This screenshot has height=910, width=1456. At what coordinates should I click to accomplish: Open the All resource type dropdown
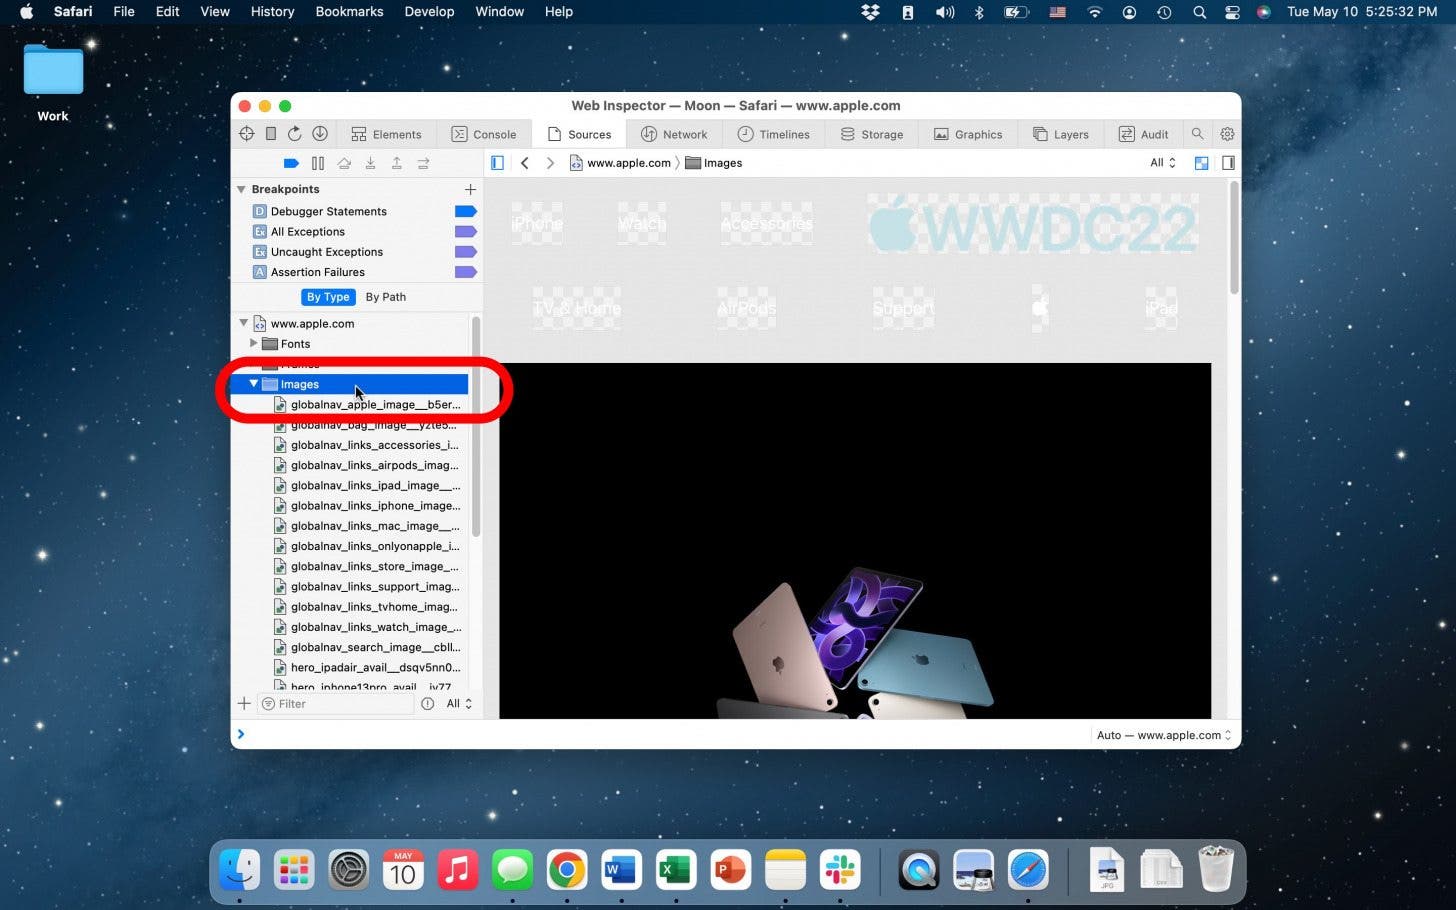point(1162,163)
